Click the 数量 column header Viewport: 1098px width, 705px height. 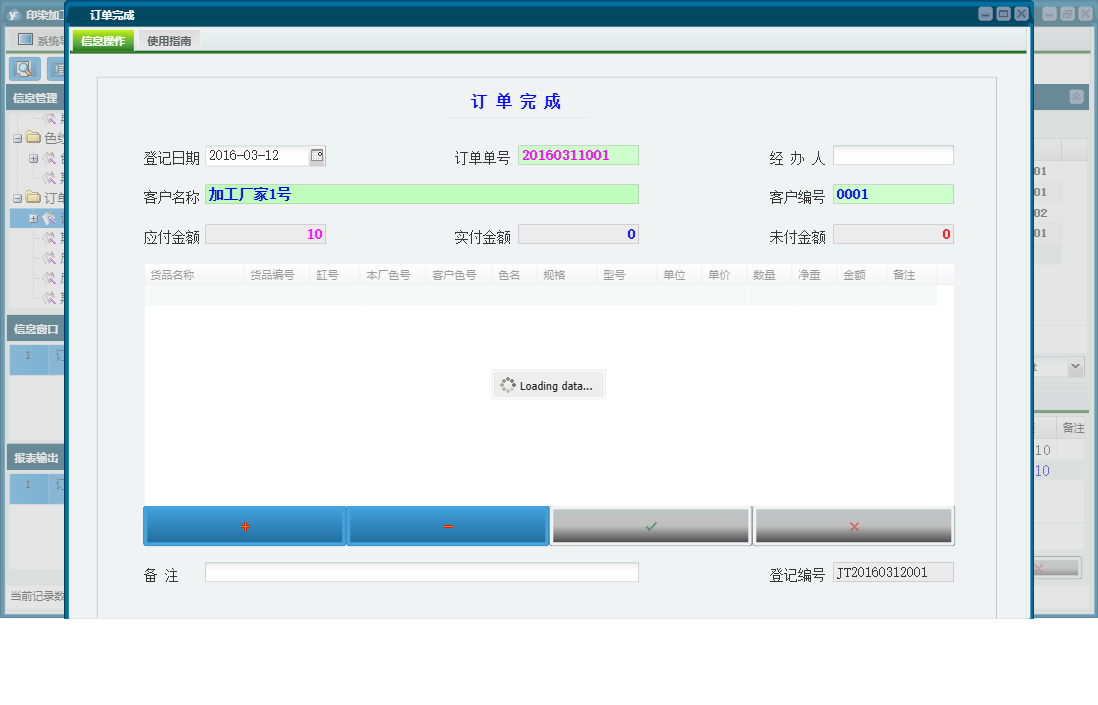click(x=769, y=274)
